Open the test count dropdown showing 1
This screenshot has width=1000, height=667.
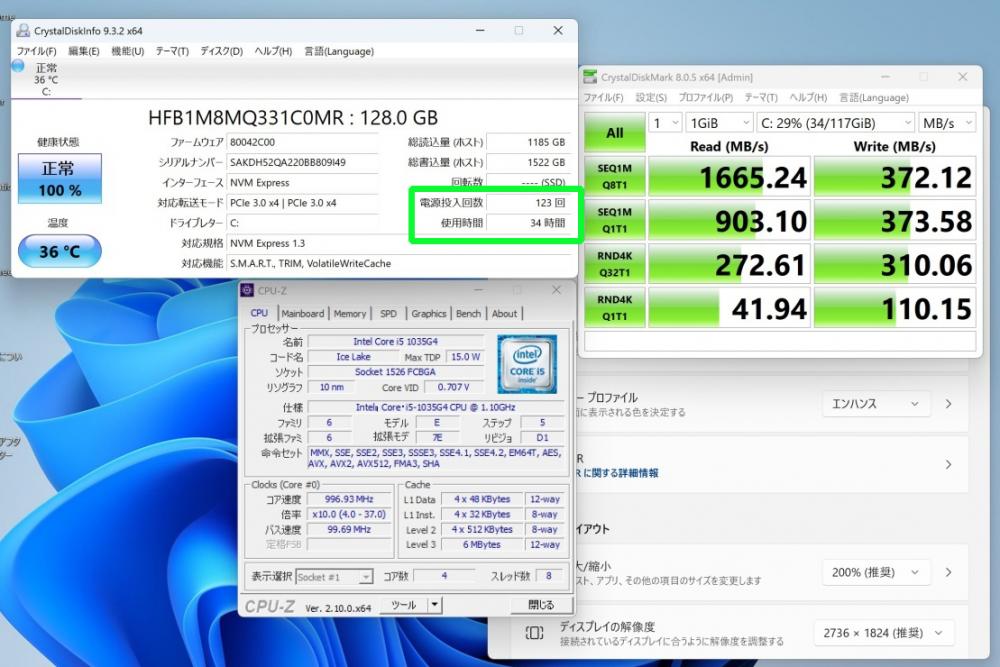click(665, 123)
